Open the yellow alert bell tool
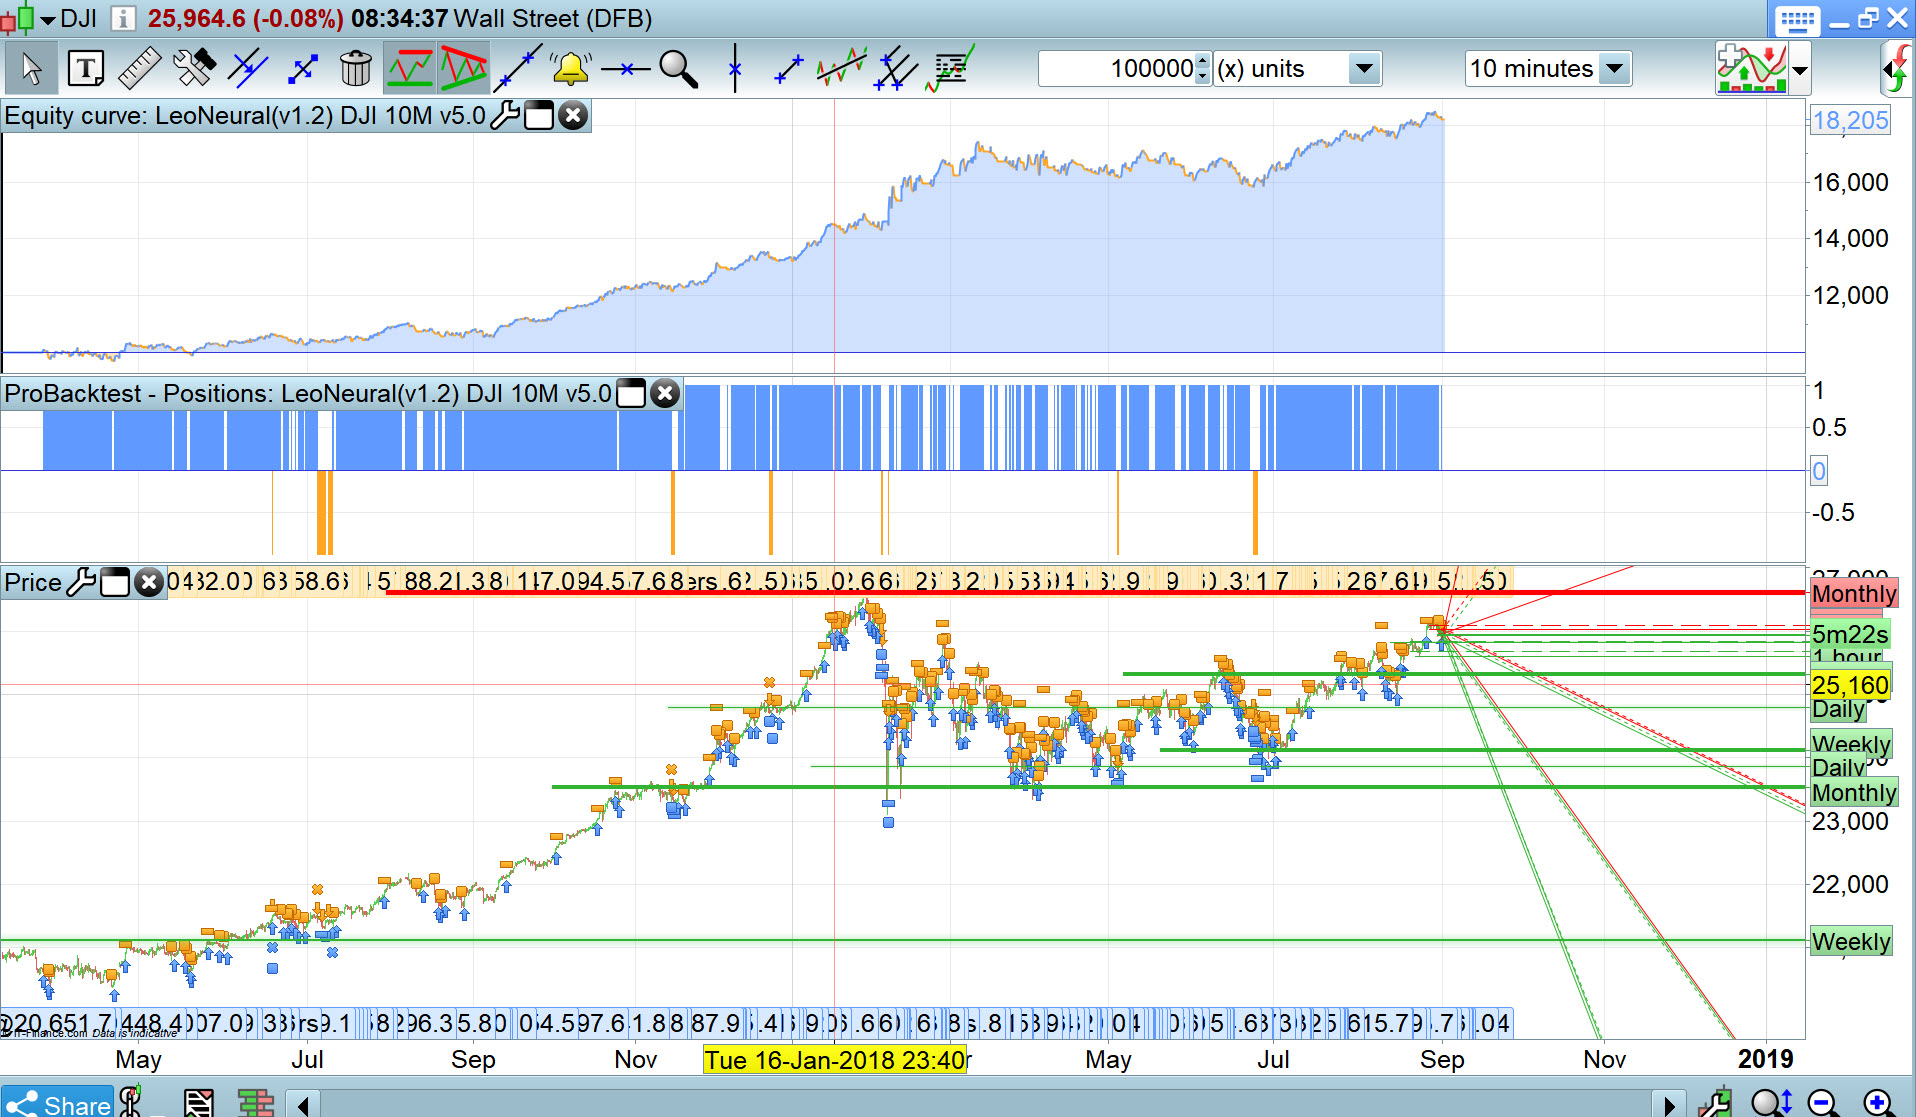This screenshot has width=1916, height=1117. coord(571,69)
